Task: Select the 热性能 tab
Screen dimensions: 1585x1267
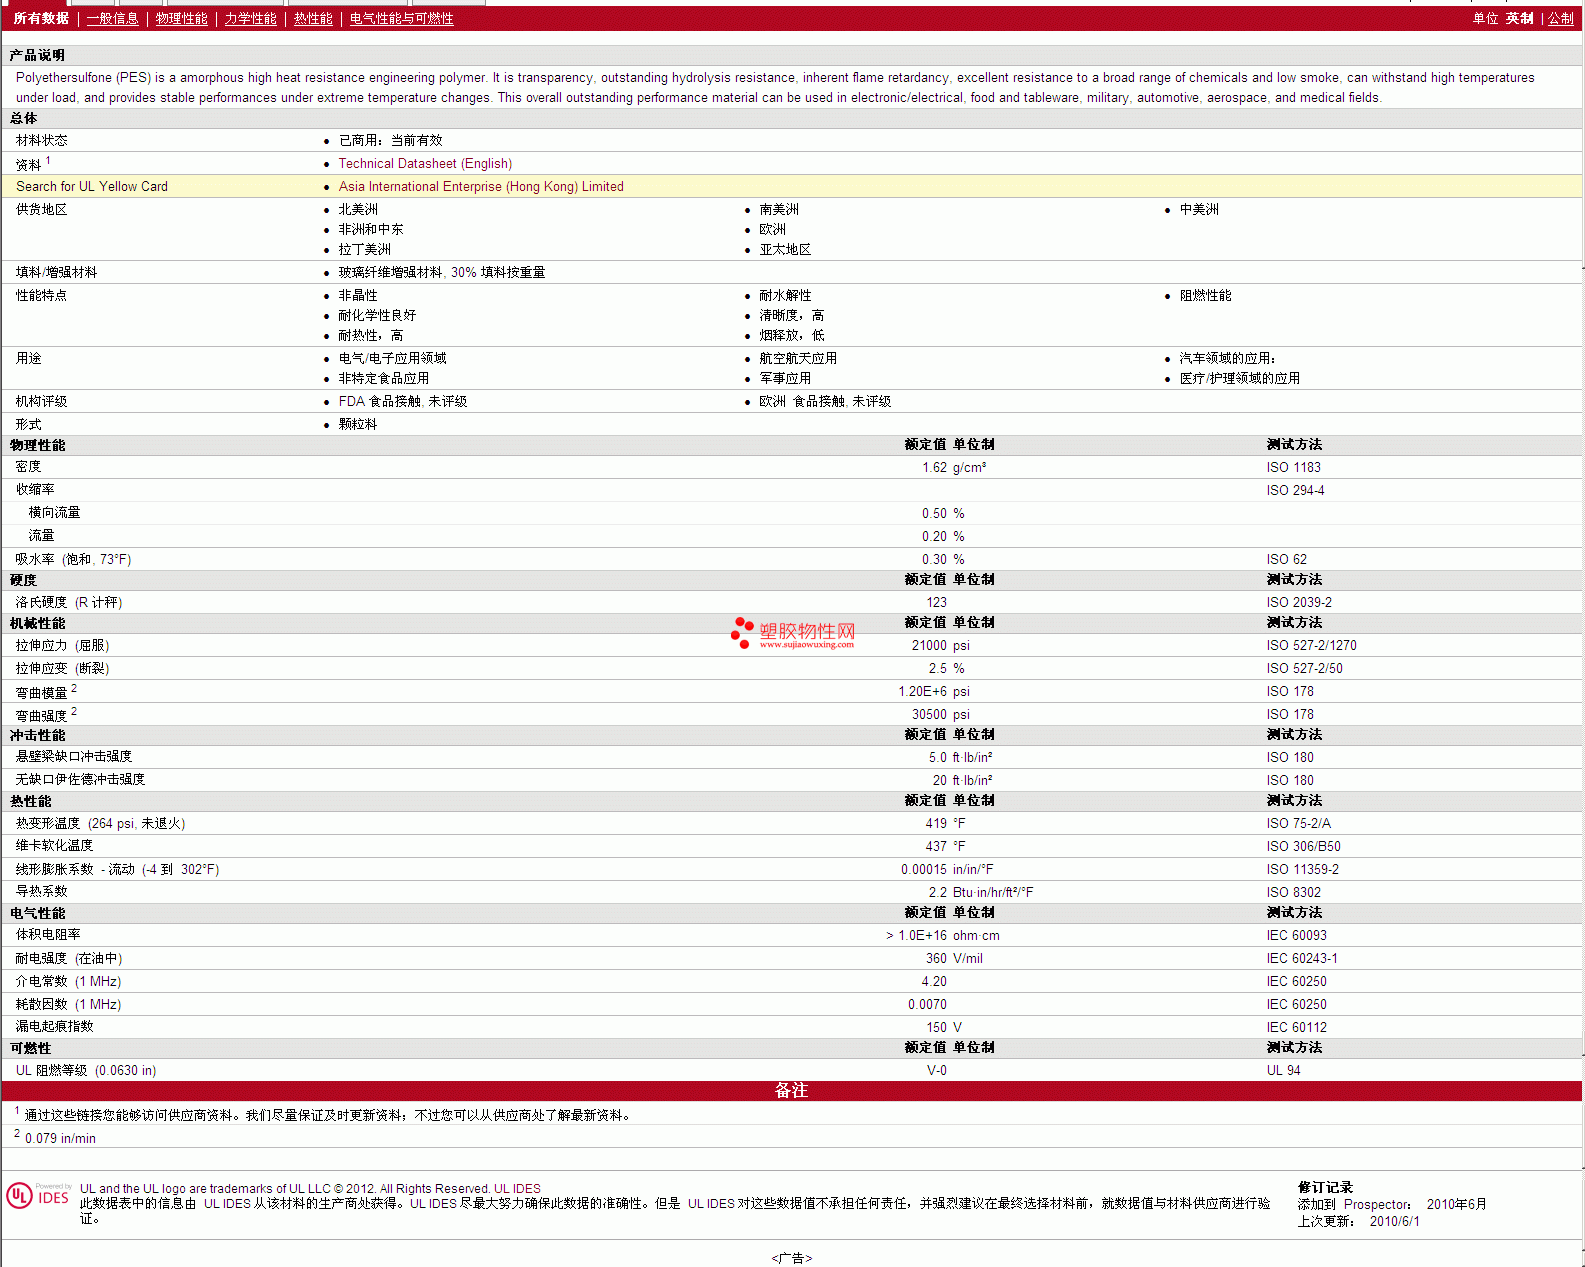Action: (x=313, y=19)
